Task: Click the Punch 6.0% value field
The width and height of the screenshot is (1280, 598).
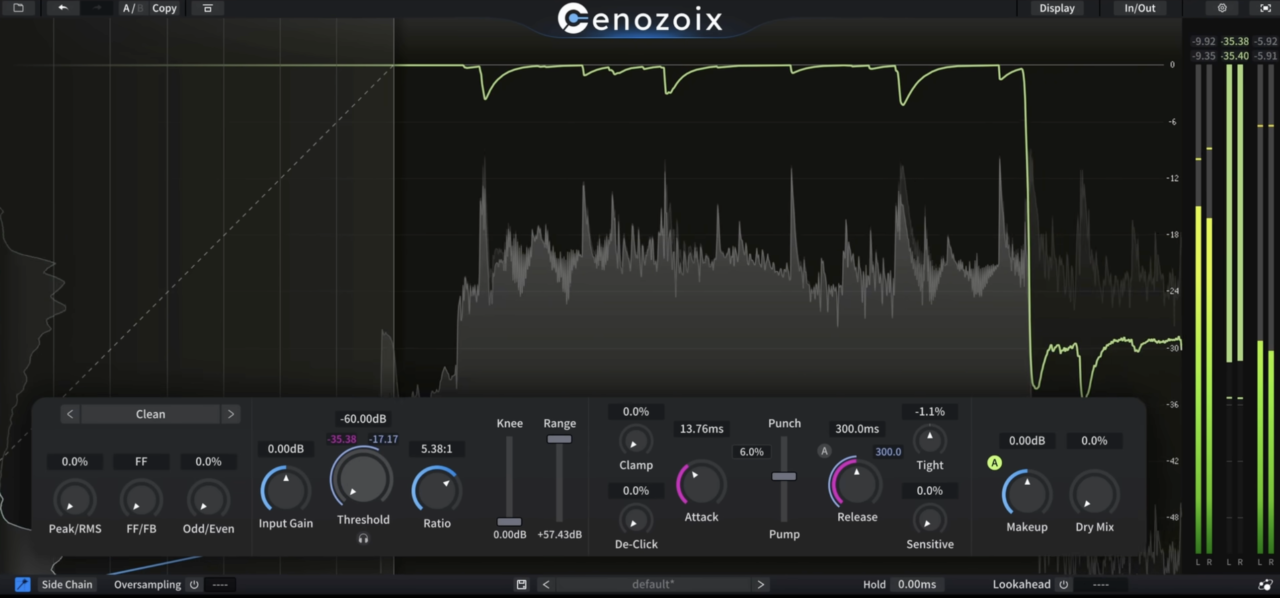Action: (x=751, y=452)
